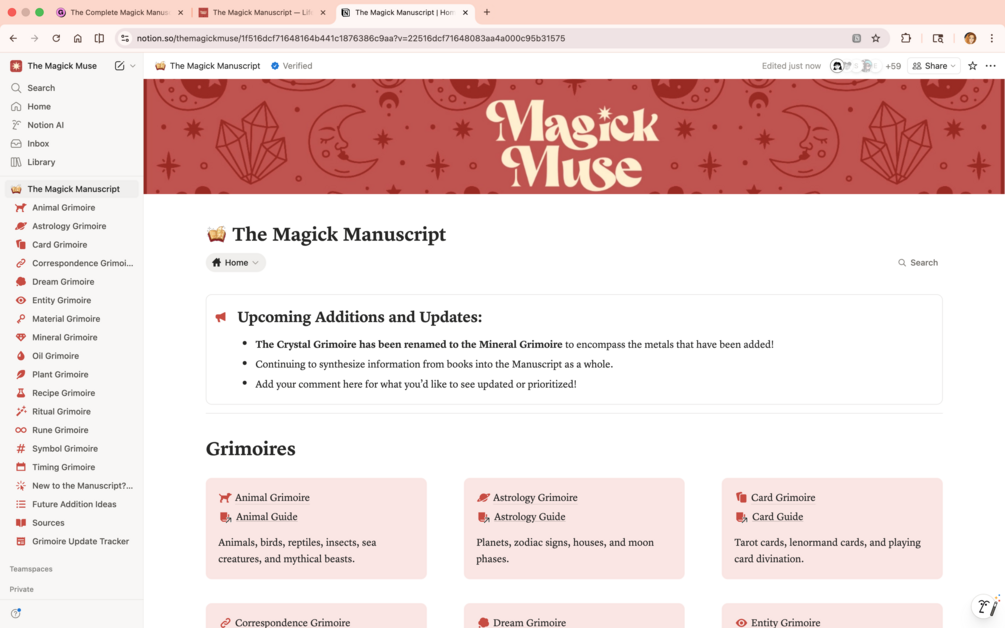Click the help icon at the sidebar bottom
Image resolution: width=1005 pixels, height=628 pixels.
pos(16,613)
